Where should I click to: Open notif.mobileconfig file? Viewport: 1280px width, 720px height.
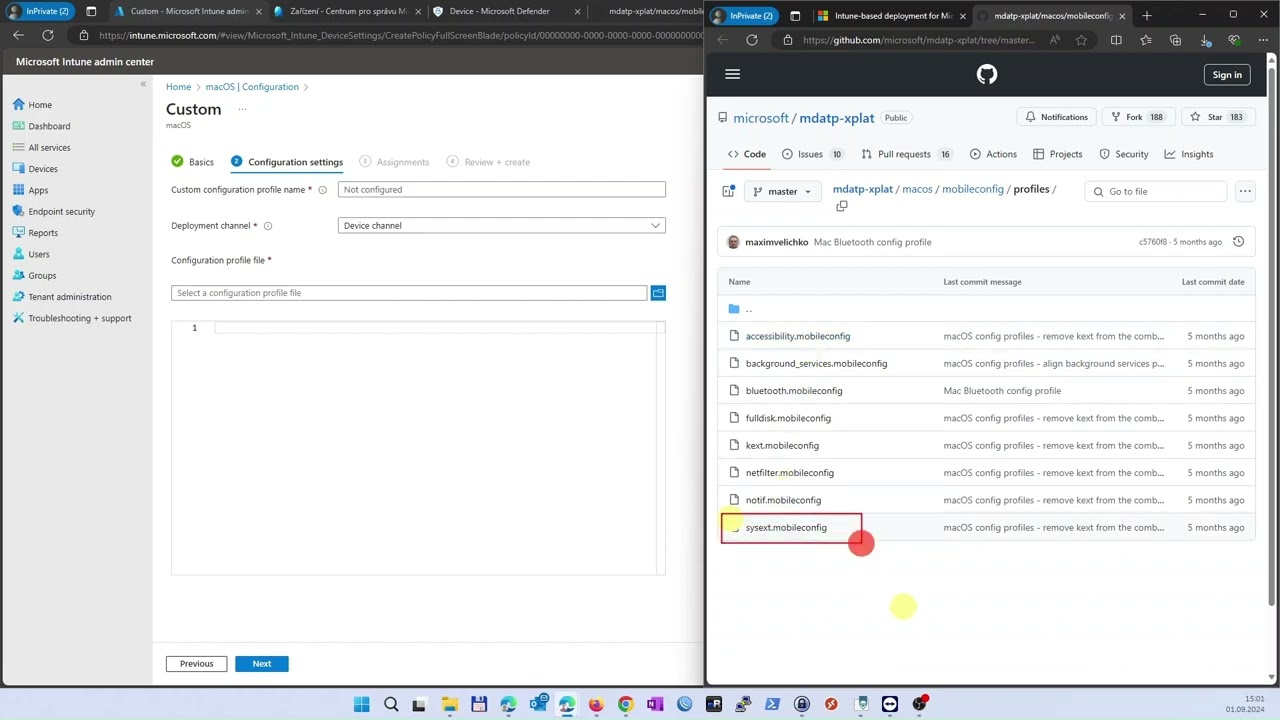[x=783, y=500]
